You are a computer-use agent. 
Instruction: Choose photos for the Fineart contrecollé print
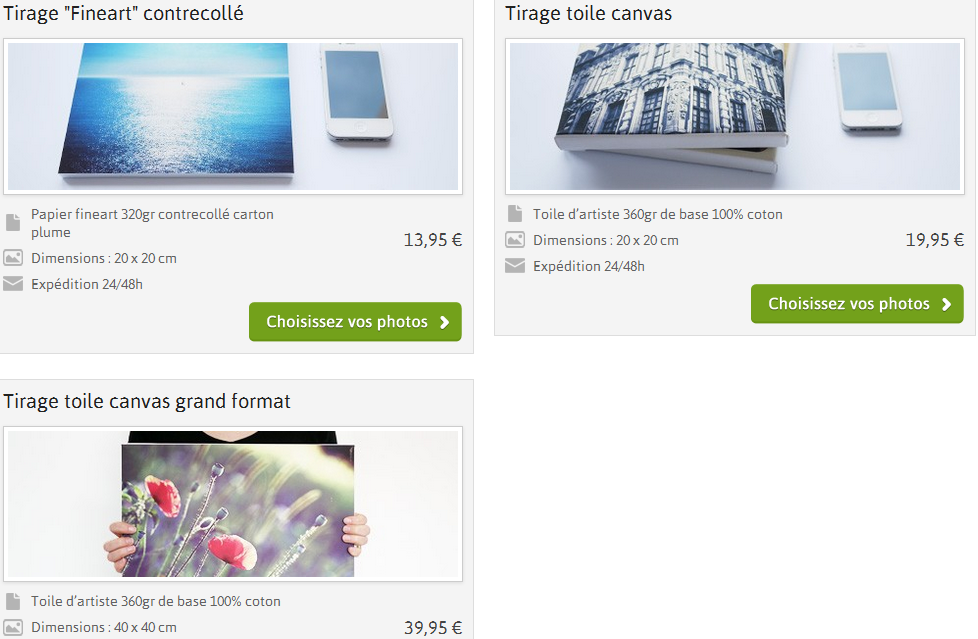355,321
